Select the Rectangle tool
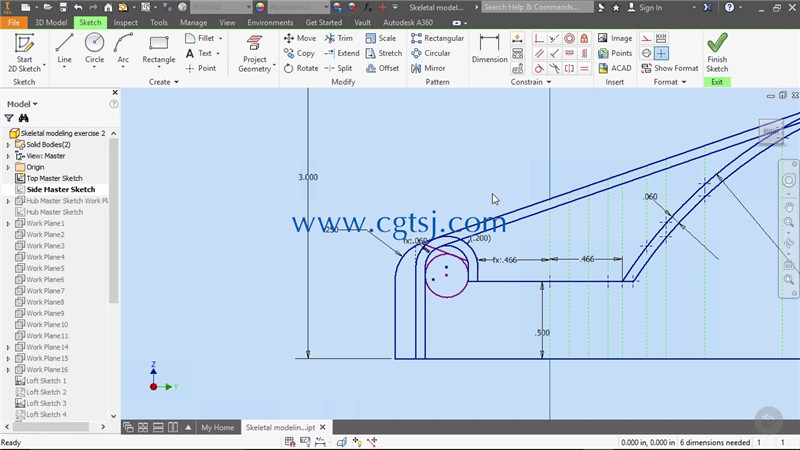800x450 pixels. 159,49
